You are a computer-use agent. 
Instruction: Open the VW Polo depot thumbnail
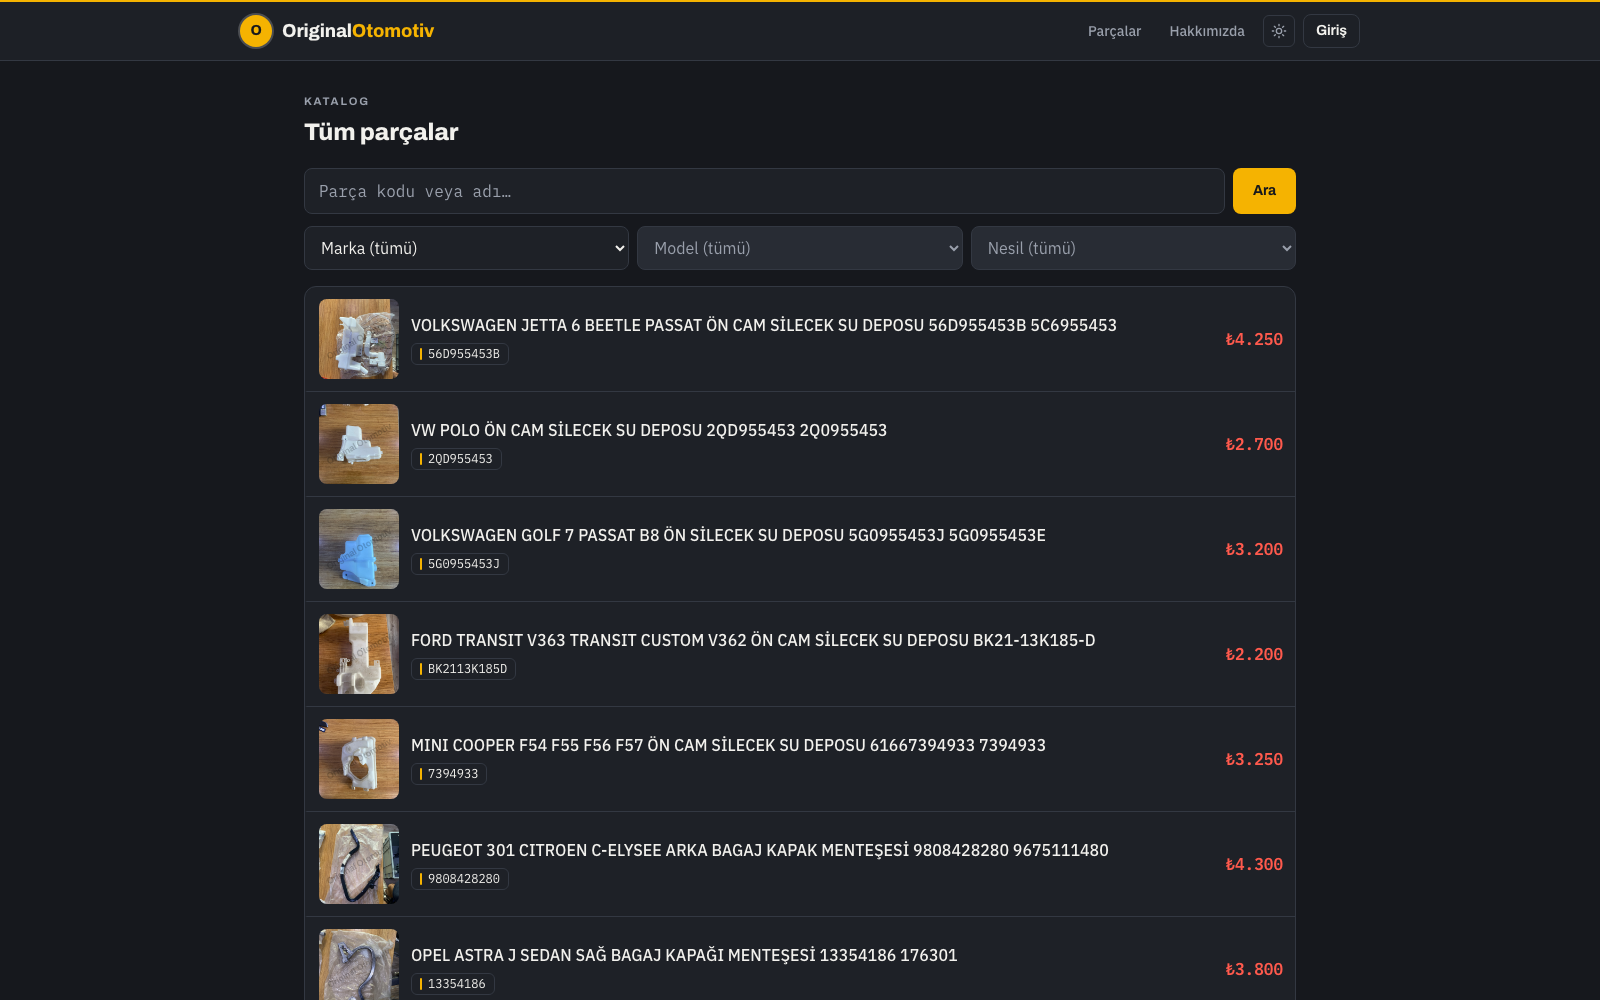click(359, 444)
